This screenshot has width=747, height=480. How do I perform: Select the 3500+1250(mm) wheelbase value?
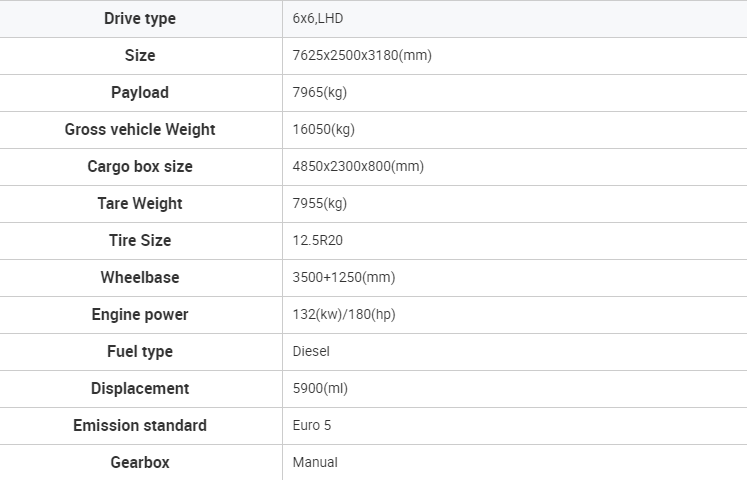pyautogui.click(x=345, y=278)
